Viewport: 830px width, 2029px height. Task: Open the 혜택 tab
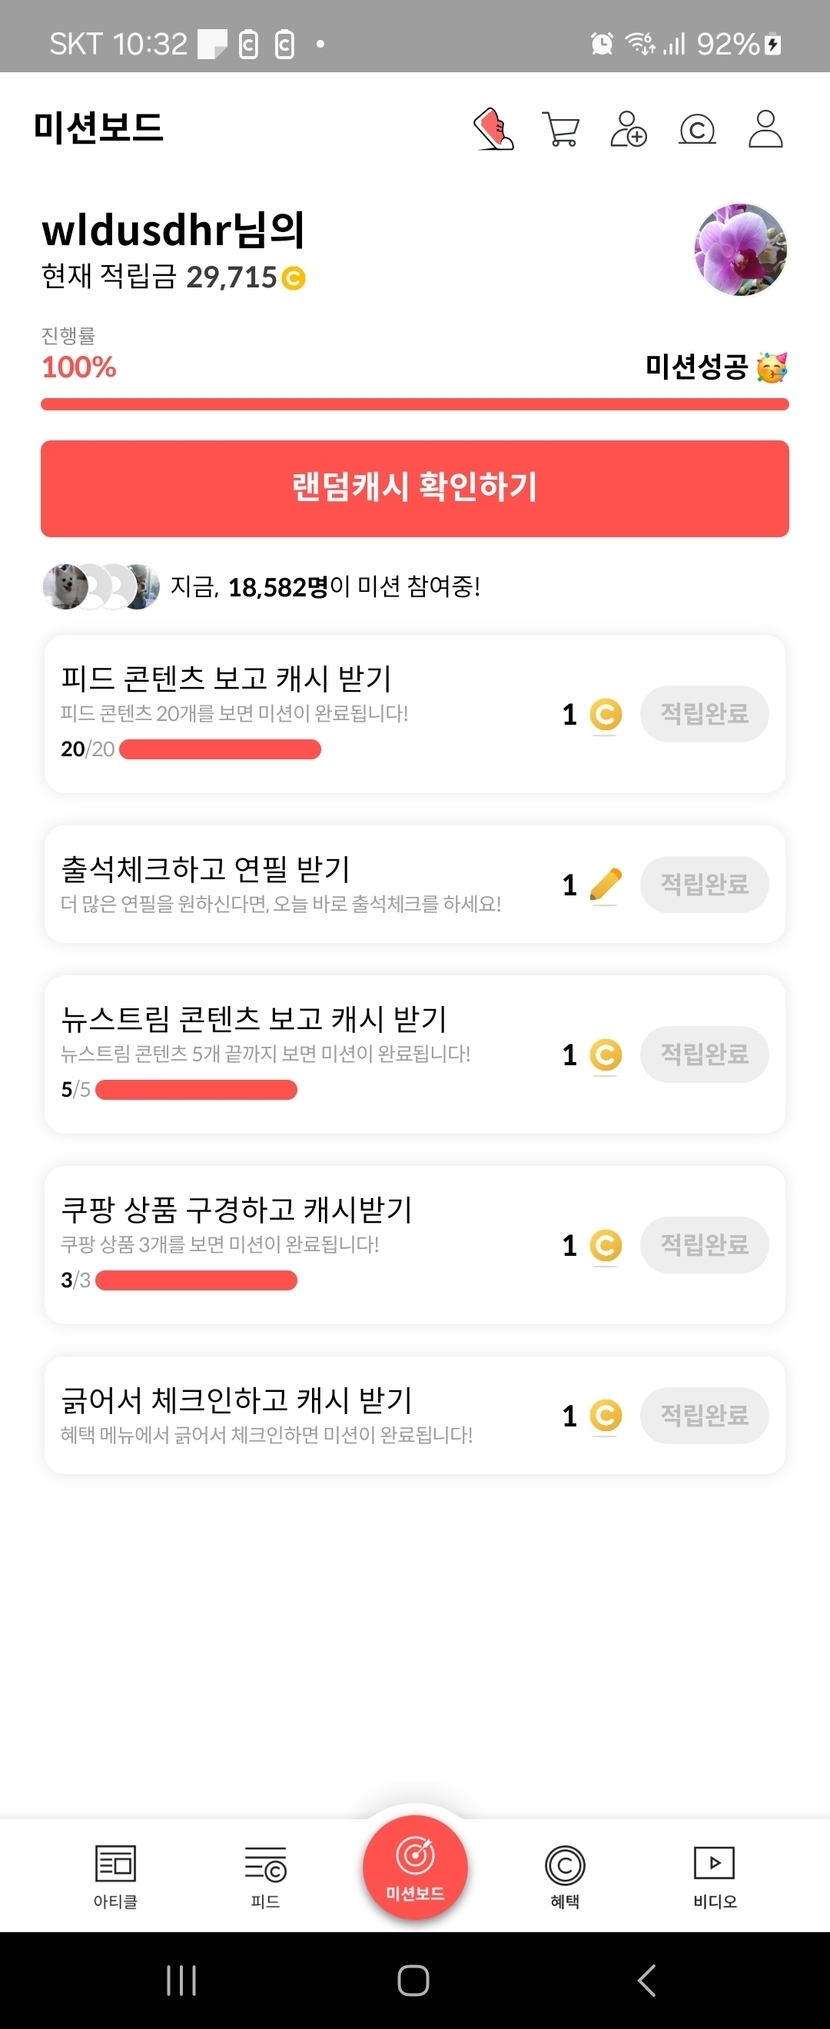click(x=565, y=1875)
